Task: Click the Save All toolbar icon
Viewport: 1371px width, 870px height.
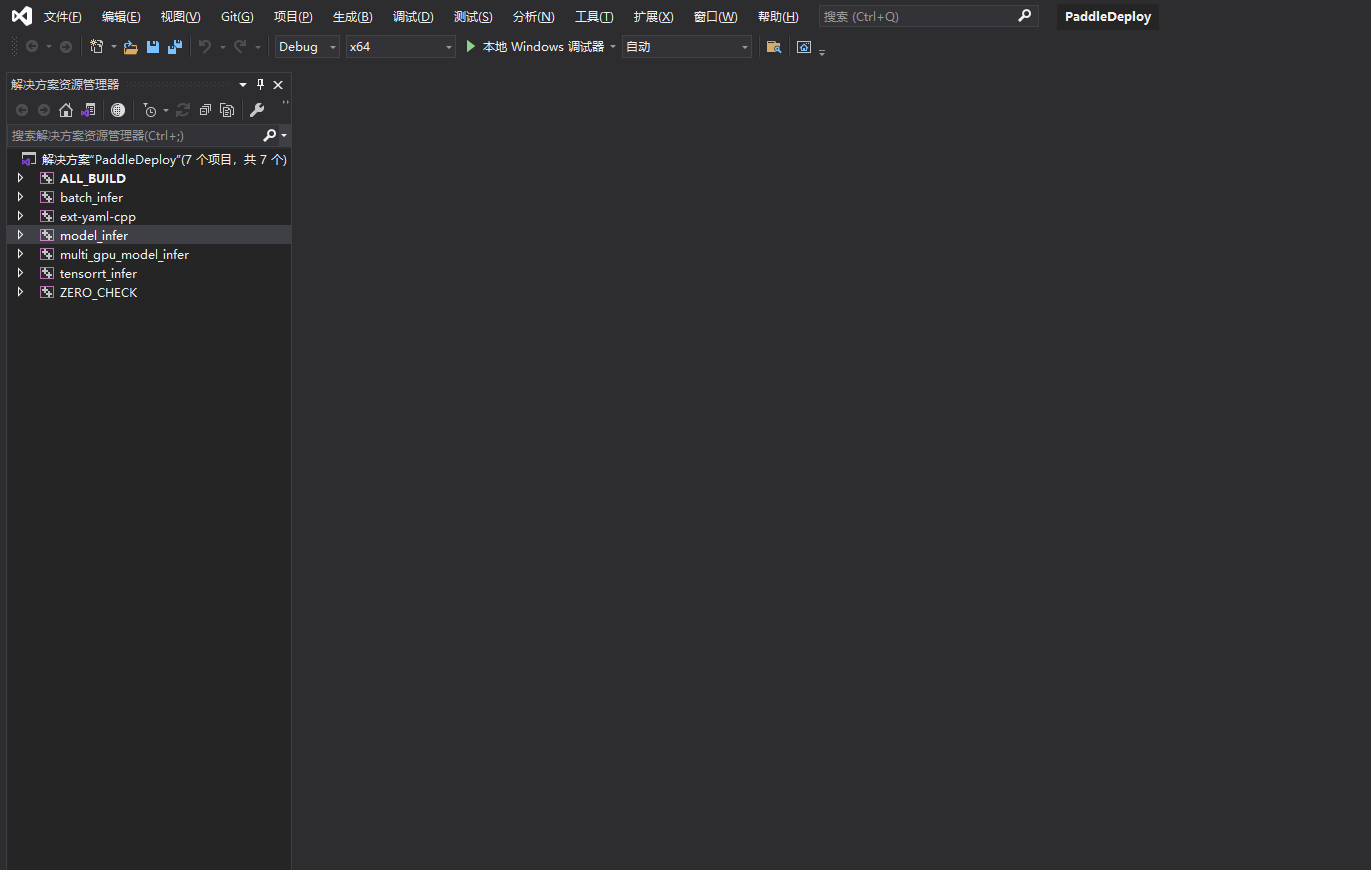Action: tap(175, 47)
